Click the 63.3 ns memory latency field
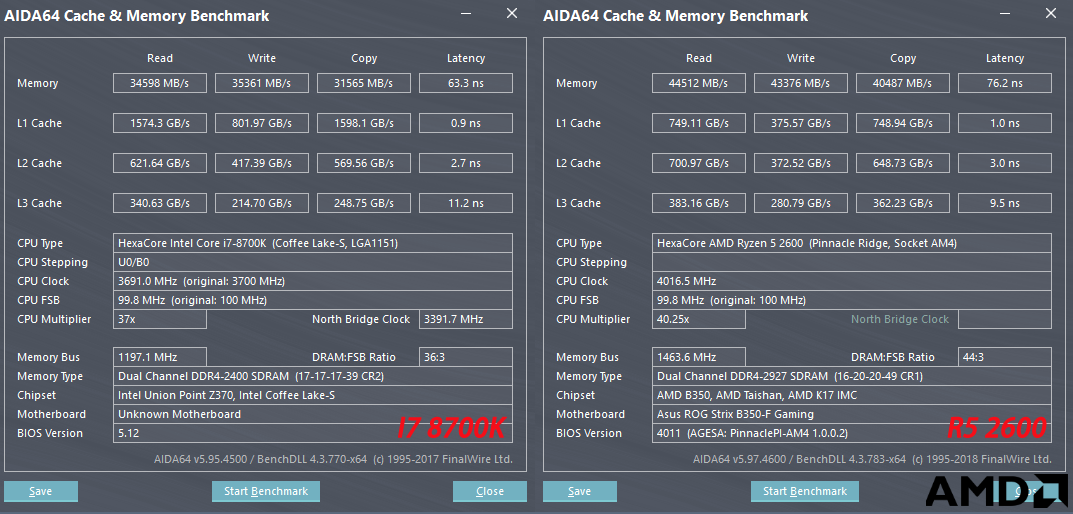Screen dimensions: 1073x514 pyautogui.click(x=465, y=83)
